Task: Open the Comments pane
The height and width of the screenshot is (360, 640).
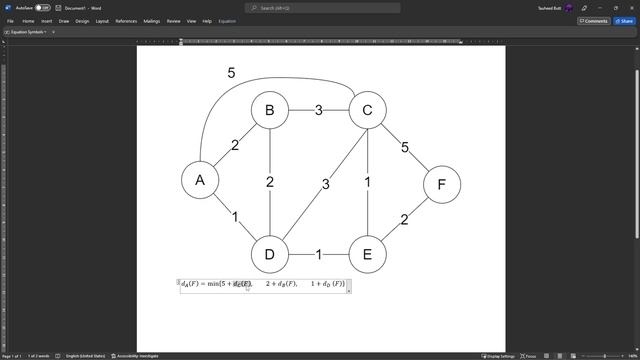Action: (x=593, y=21)
